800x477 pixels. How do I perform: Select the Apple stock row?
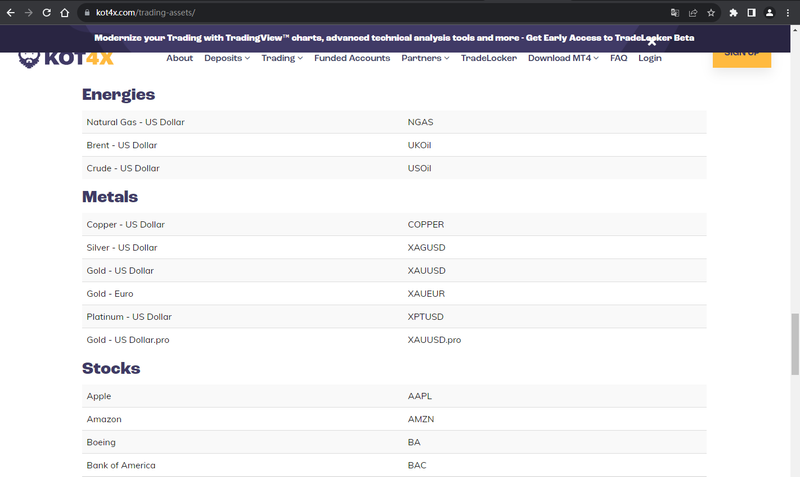click(394, 396)
